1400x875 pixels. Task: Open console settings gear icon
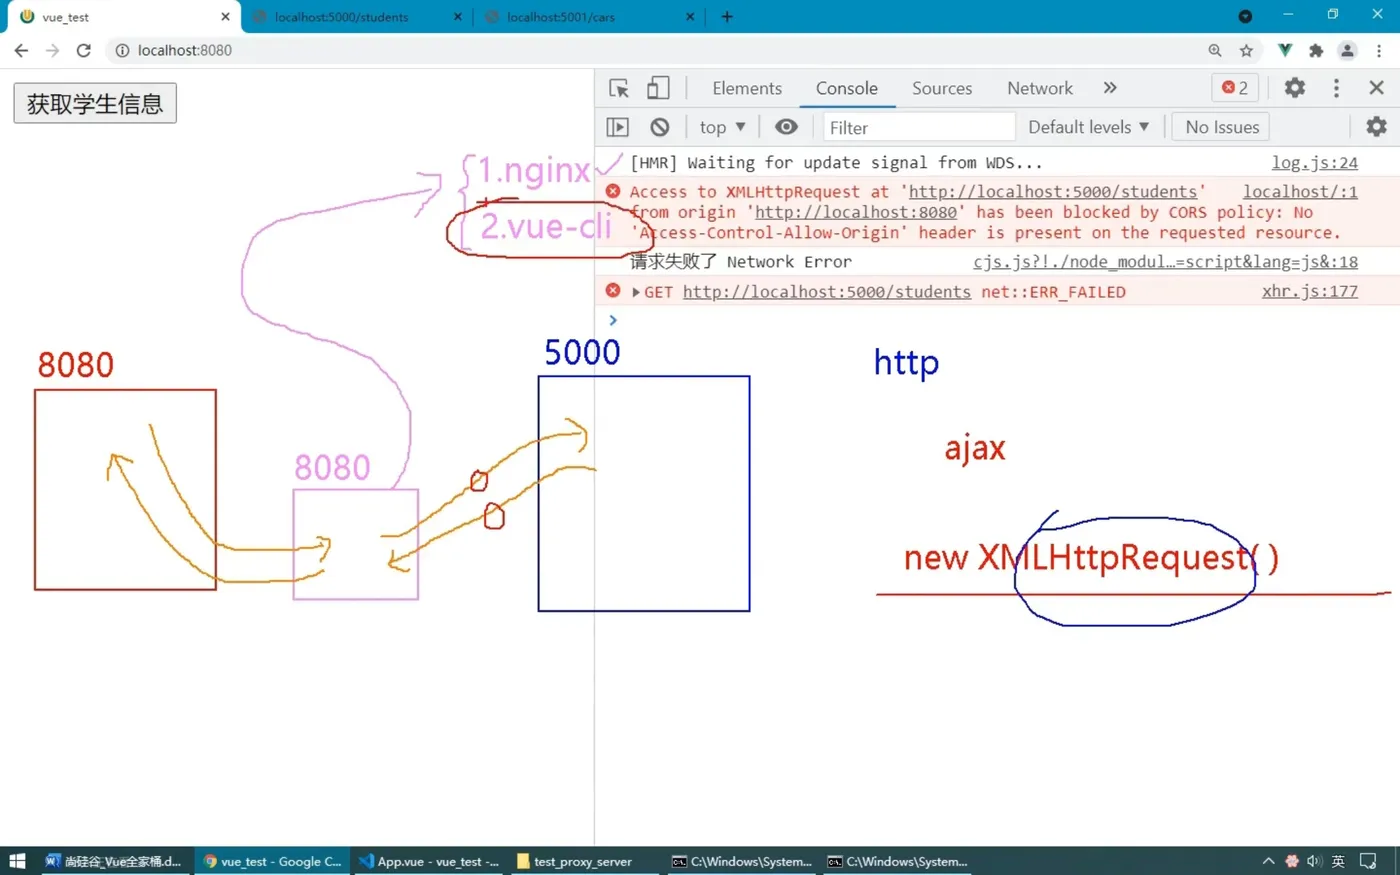(1377, 127)
